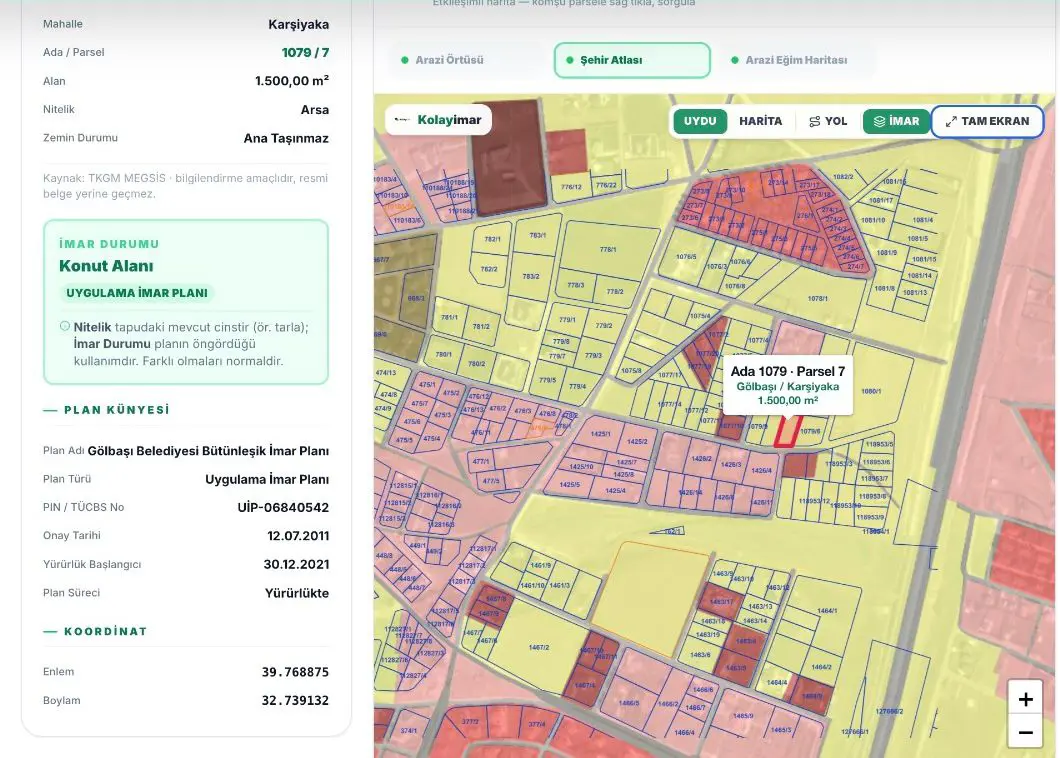Viewport: 1060px width, 758px height.
Task: Switch the map to UYDU satellite view
Action: pos(700,121)
